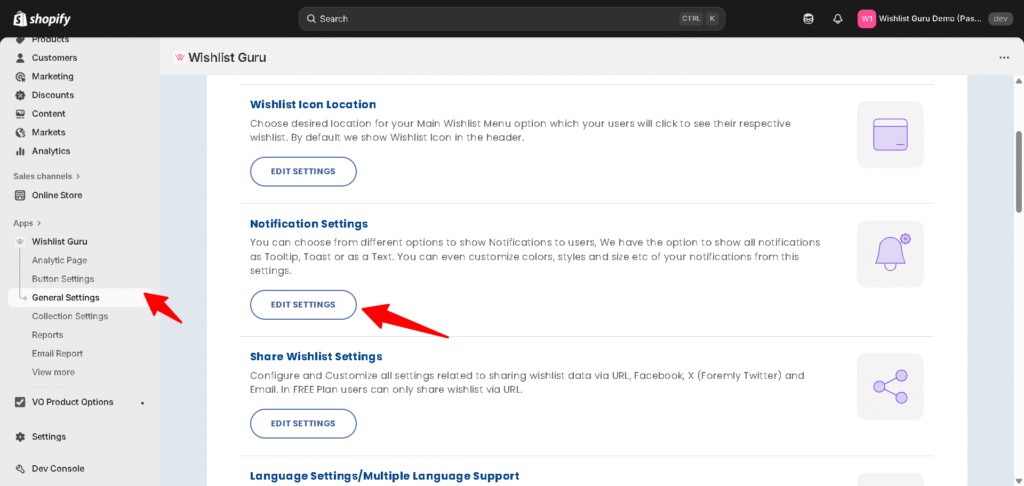Click the Wishlist Icon Location illustration

[x=889, y=134]
